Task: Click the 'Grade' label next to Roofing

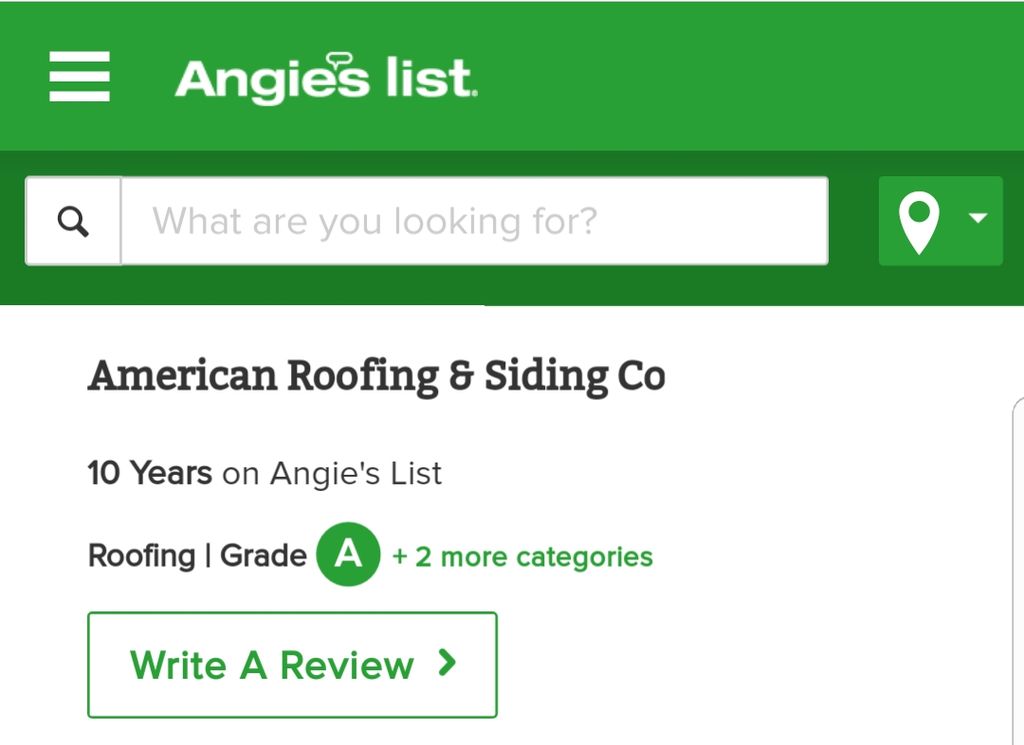Action: pos(263,556)
